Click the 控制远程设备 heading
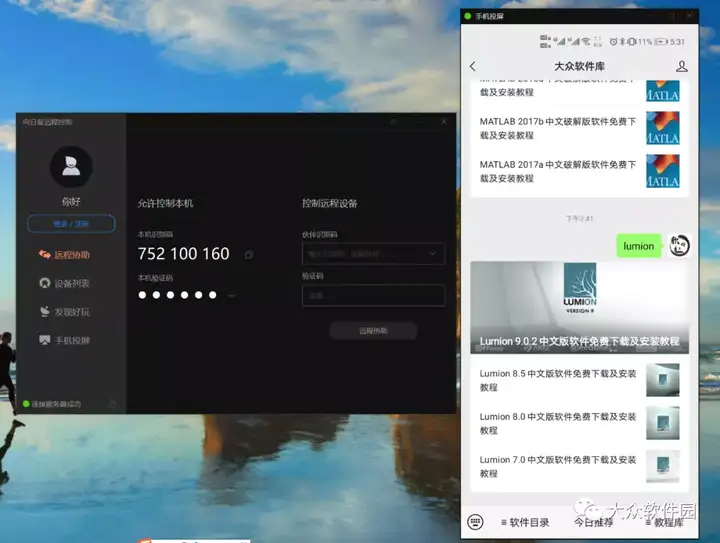This screenshot has width=720, height=543. point(330,203)
